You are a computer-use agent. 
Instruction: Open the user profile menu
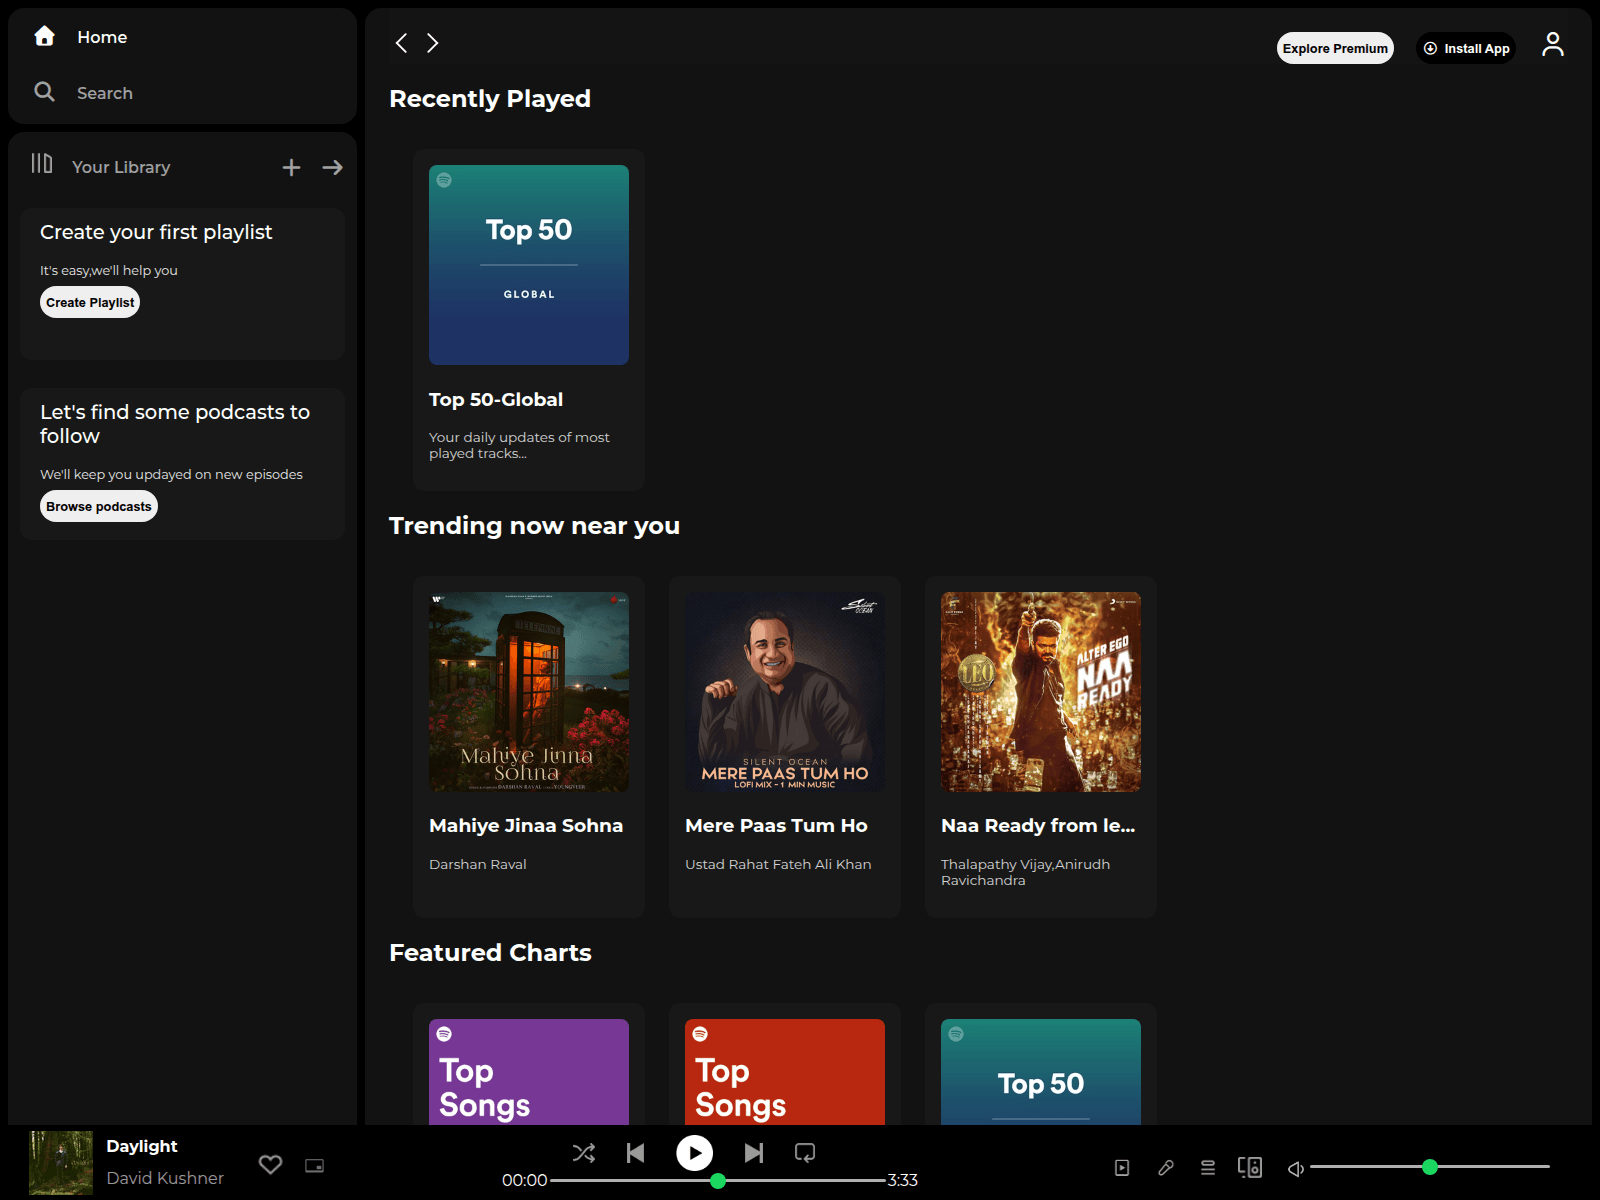pyautogui.click(x=1553, y=45)
